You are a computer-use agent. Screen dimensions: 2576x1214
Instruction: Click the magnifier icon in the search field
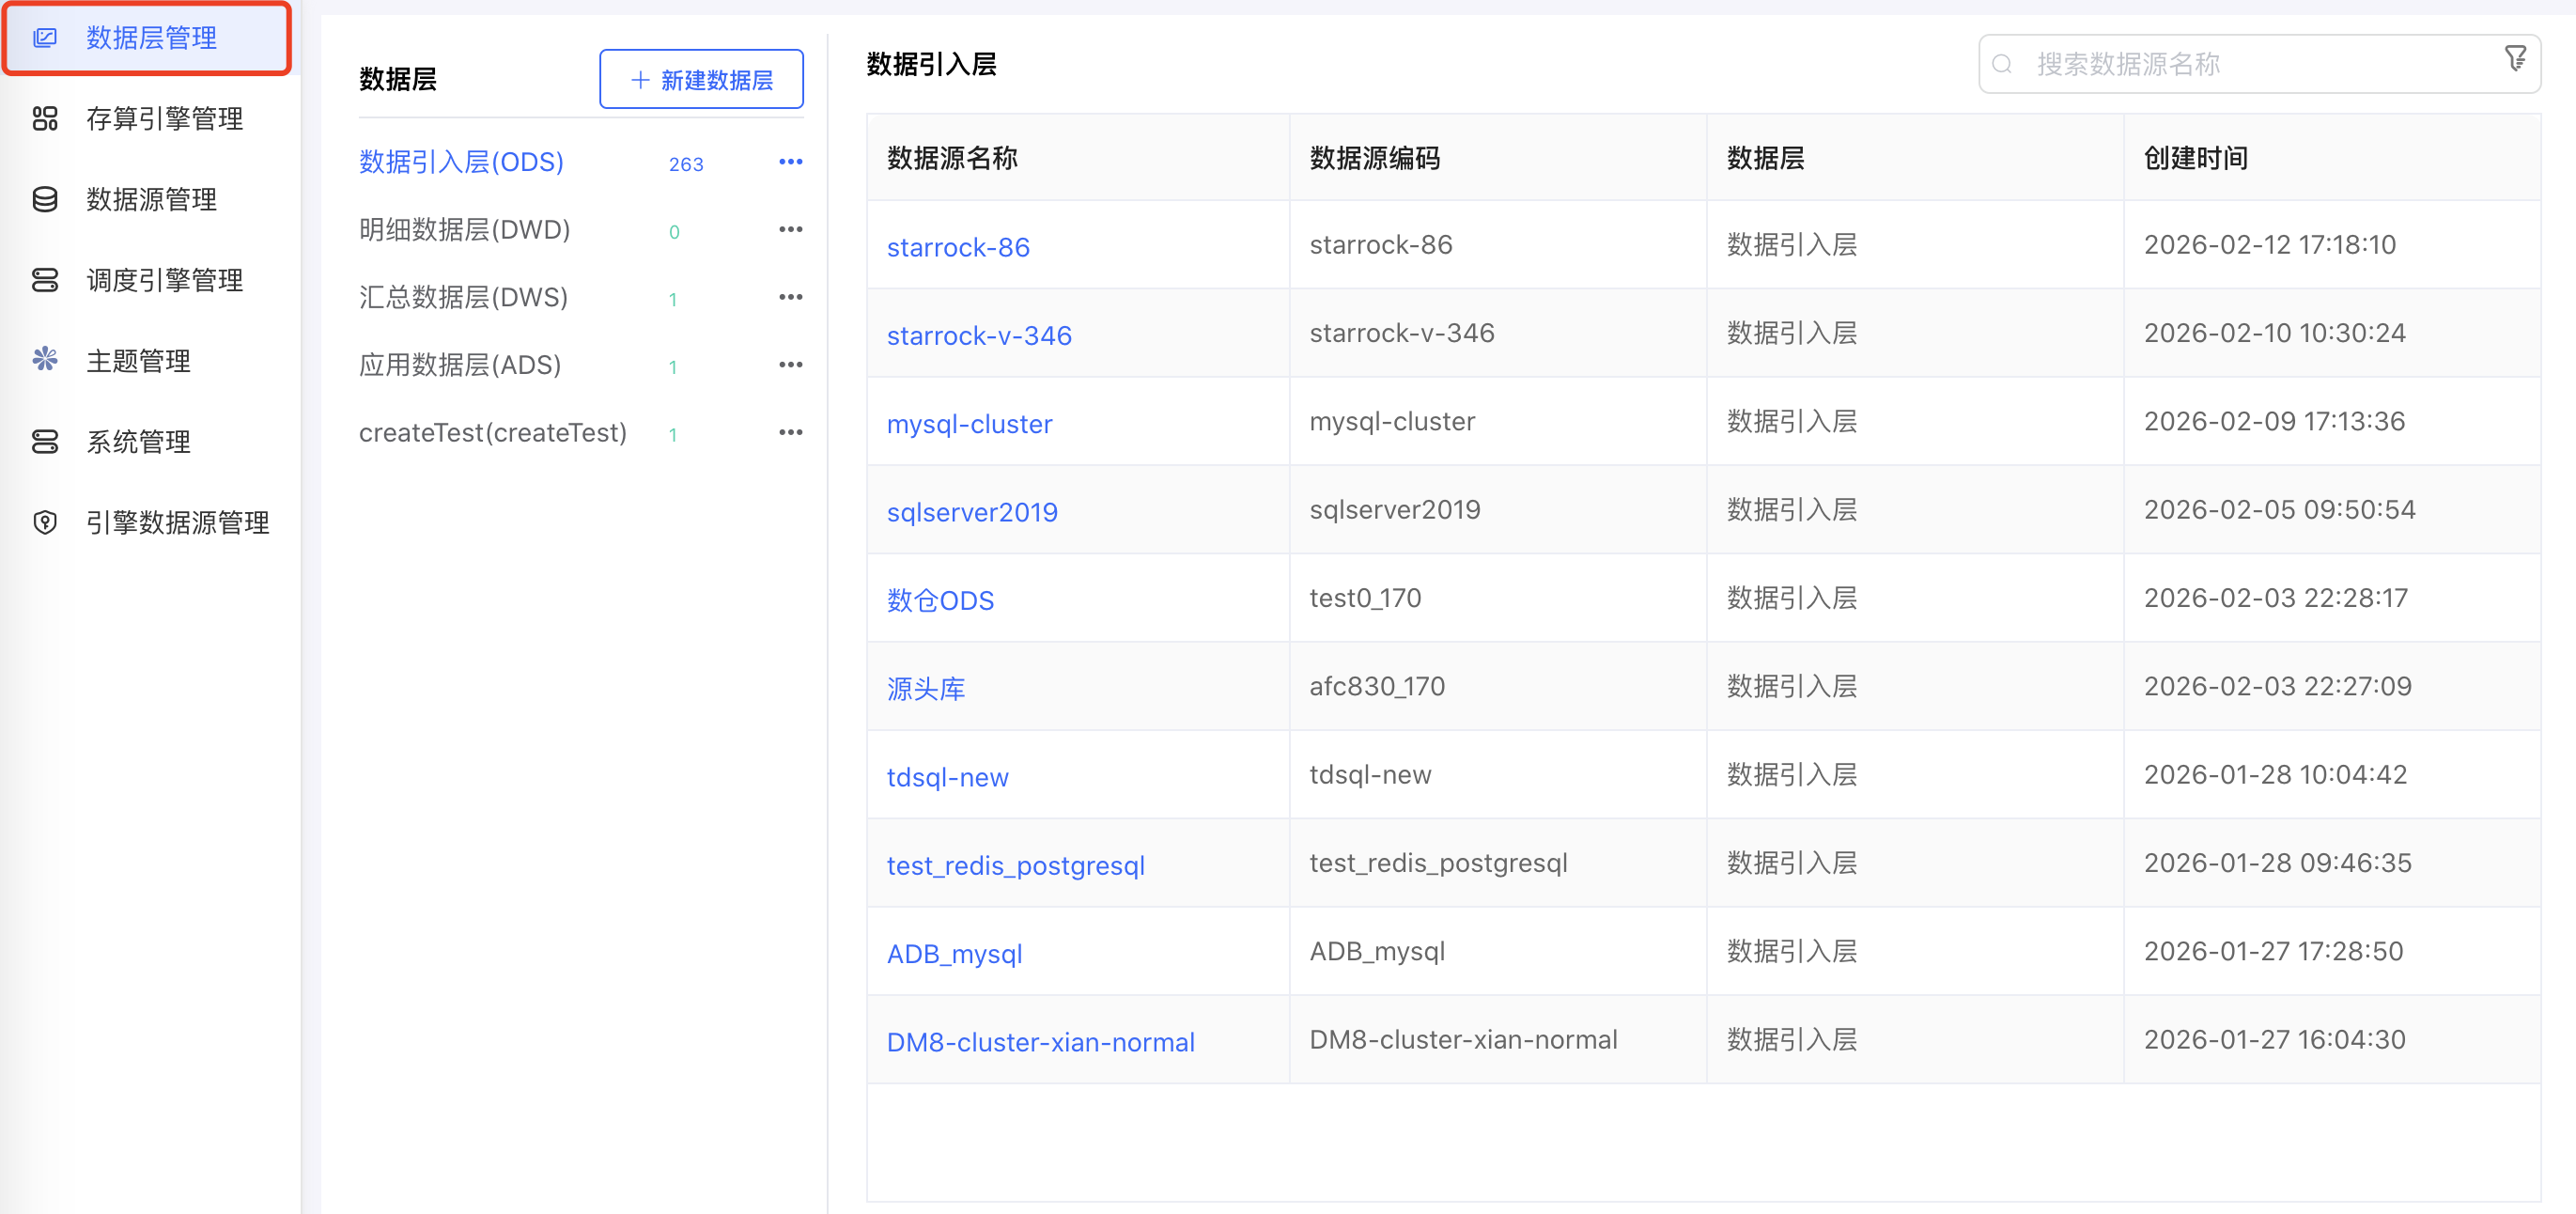(2001, 64)
